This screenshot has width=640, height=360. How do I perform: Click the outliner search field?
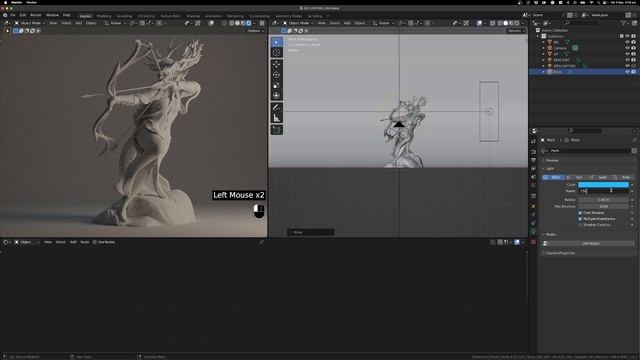580,23
